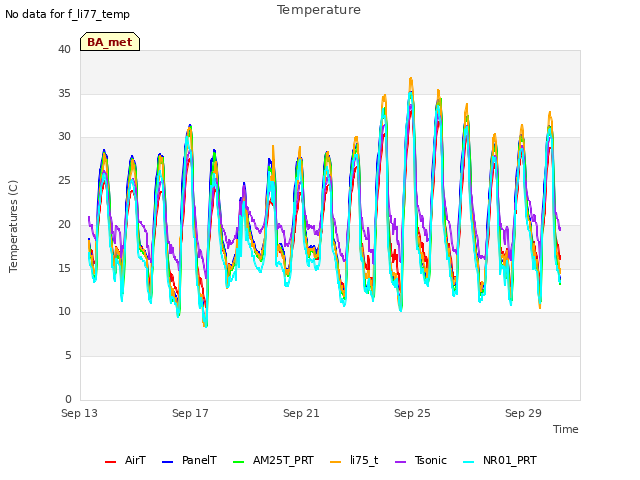Click the 'No data for f_li77_temp' message
Image resolution: width=640 pixels, height=480 pixels.
pos(67,14)
